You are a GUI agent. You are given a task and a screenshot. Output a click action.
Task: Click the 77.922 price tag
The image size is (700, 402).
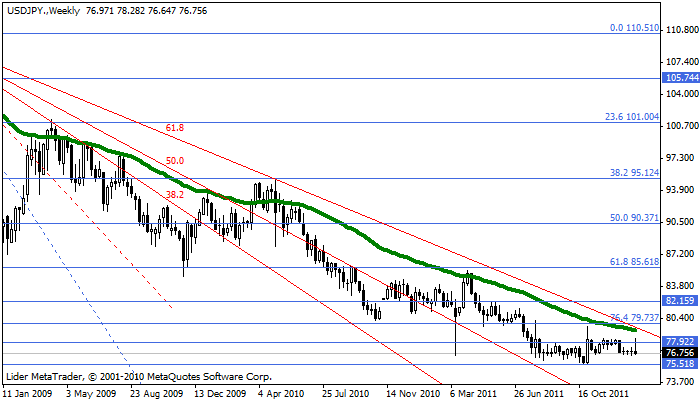click(x=680, y=342)
